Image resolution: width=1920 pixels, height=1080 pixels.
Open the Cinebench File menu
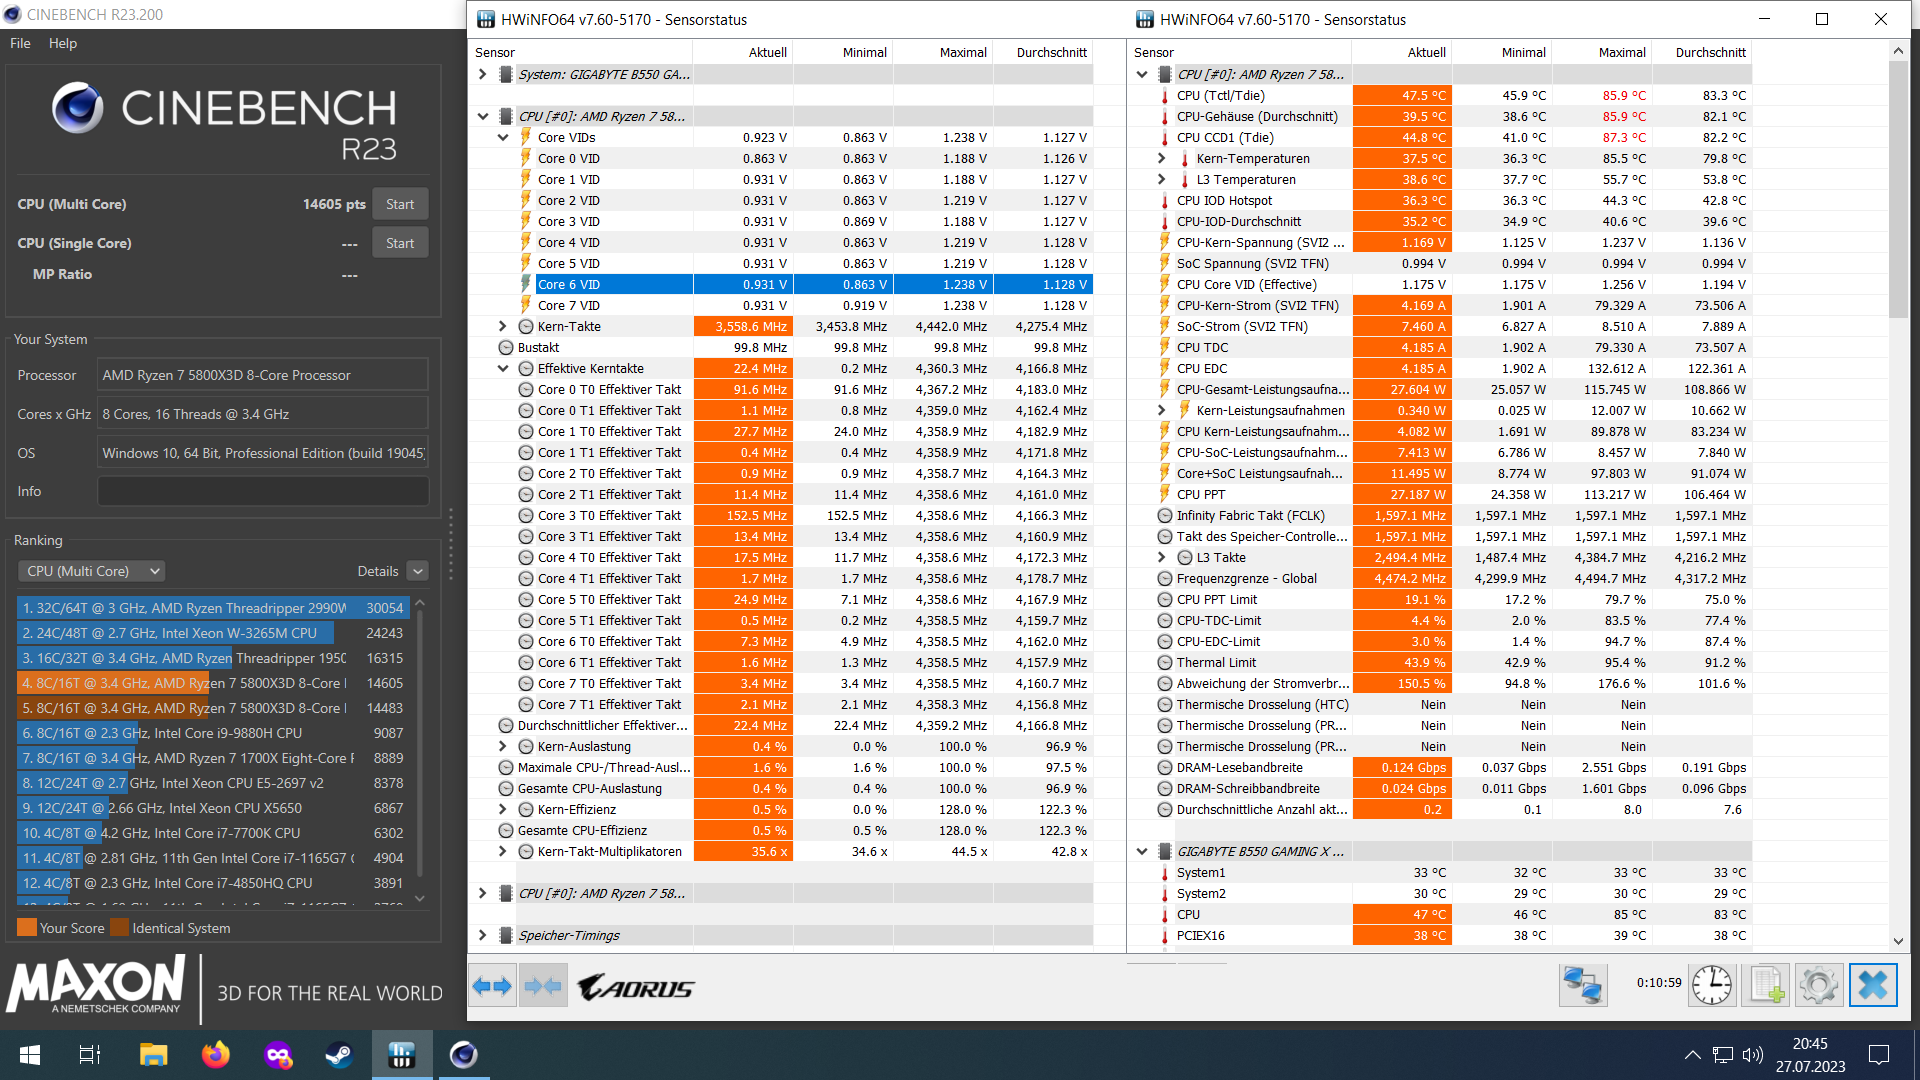20,43
